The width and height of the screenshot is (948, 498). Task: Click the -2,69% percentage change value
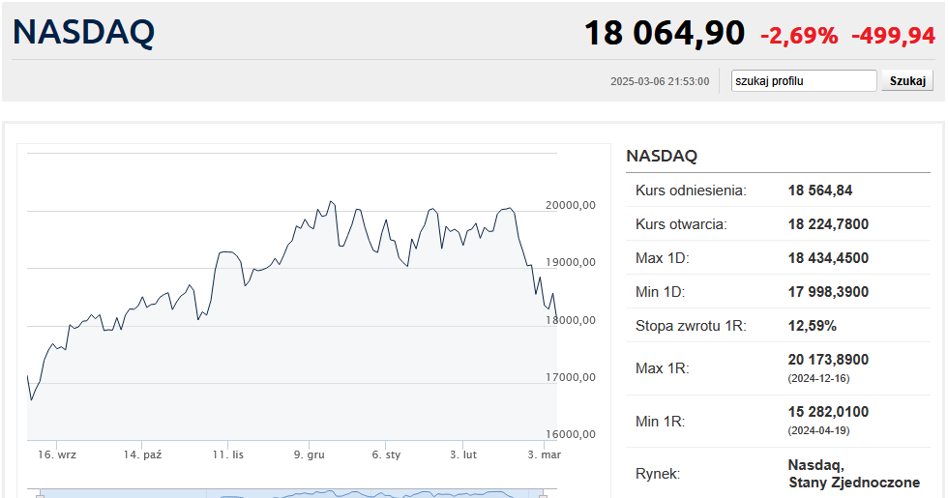pyautogui.click(x=799, y=36)
